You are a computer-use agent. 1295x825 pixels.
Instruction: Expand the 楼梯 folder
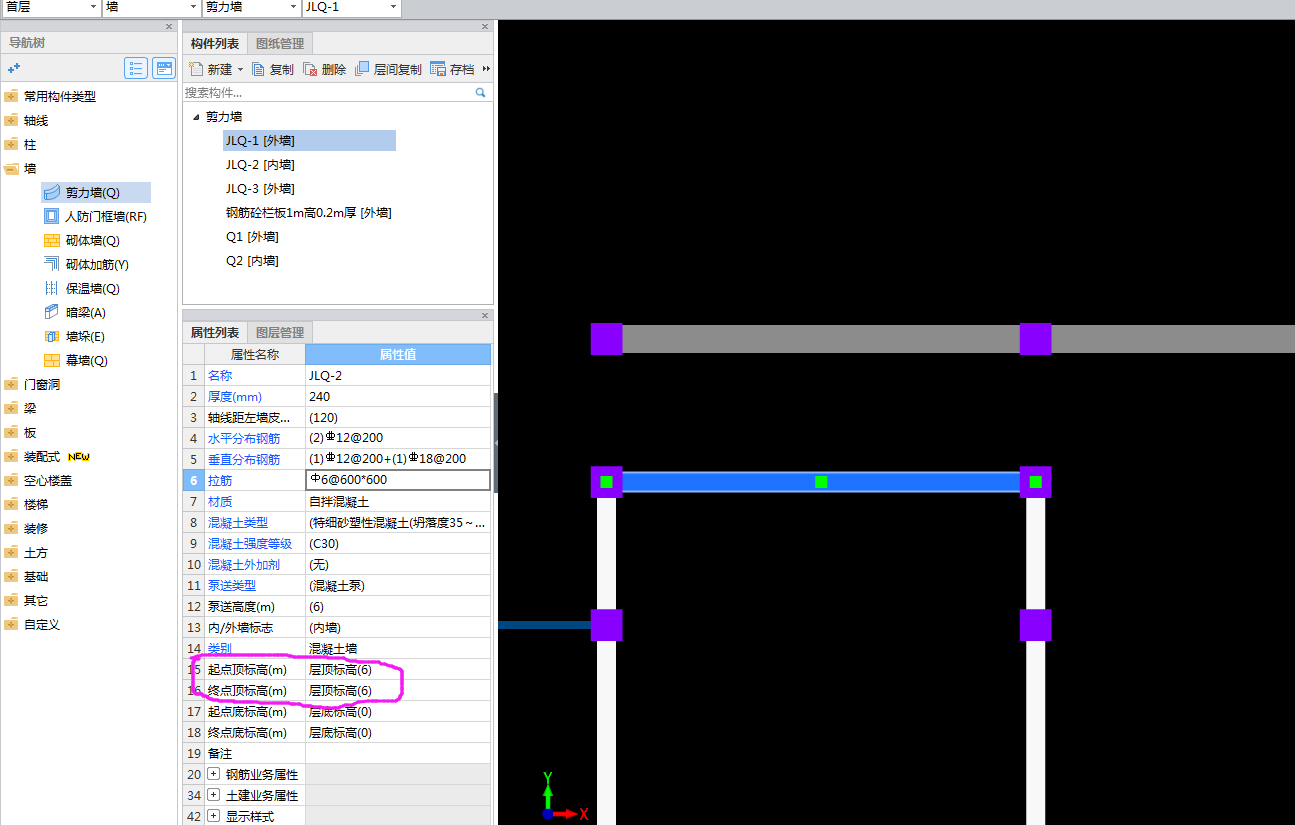11,504
